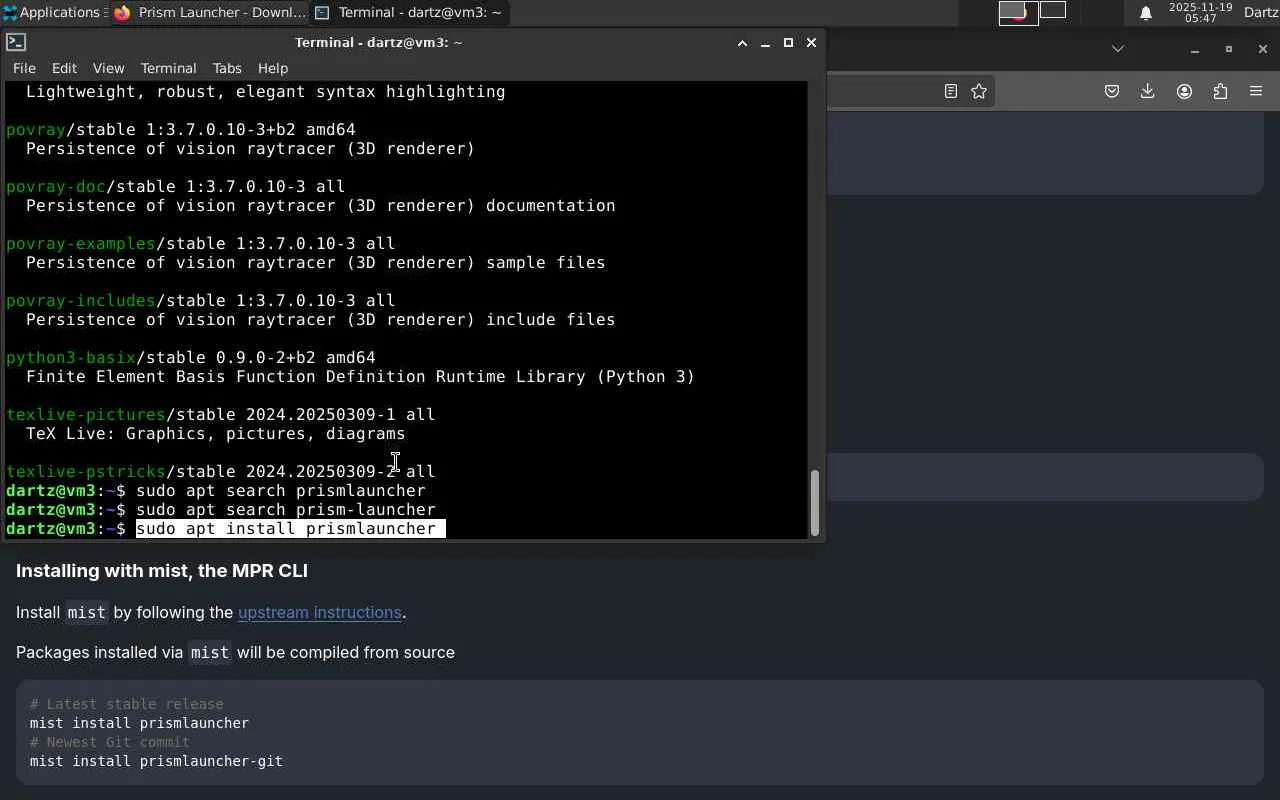Click the '# Newest Git commit' comment

pyautogui.click(x=110, y=742)
